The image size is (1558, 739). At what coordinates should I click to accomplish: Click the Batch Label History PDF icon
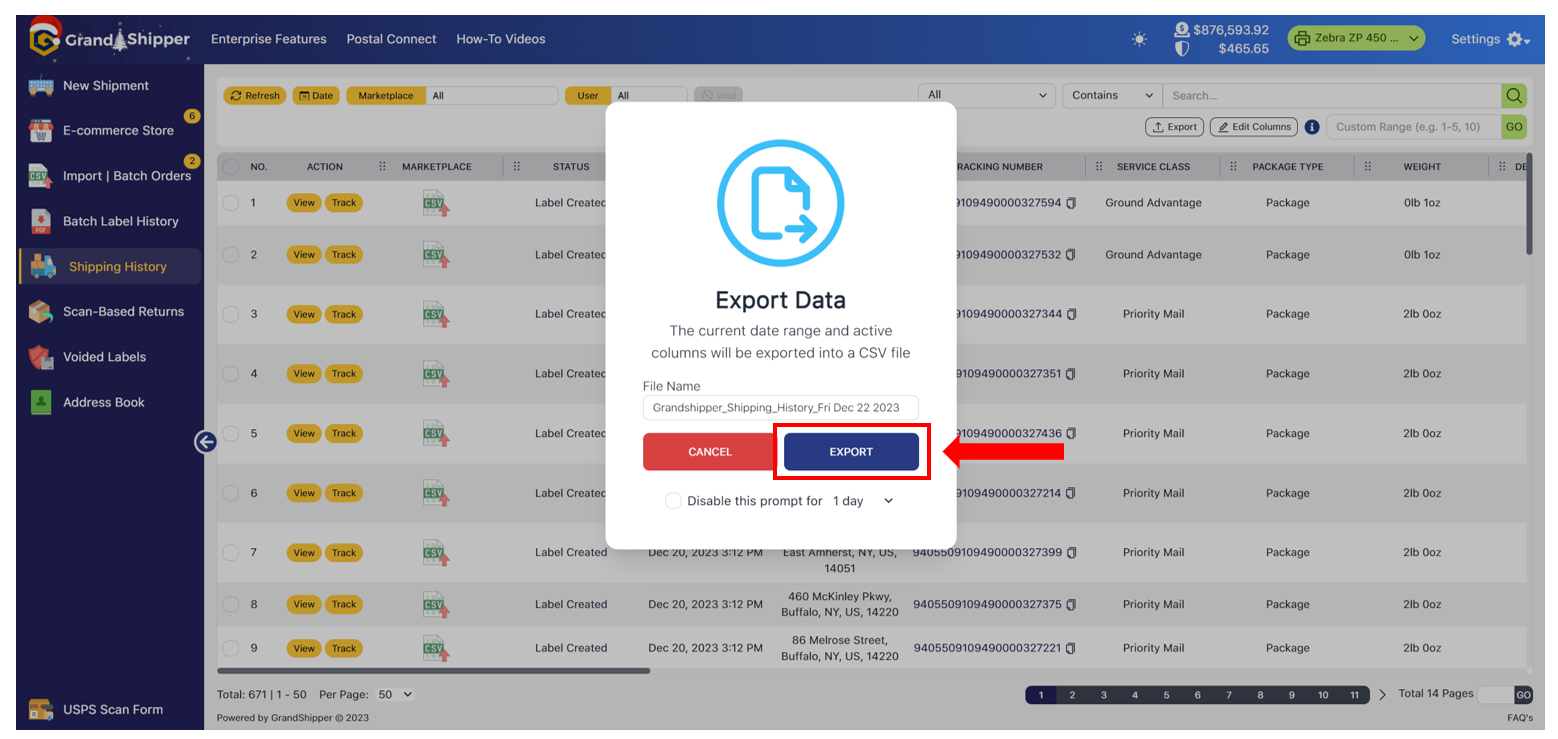pyautogui.click(x=41, y=221)
